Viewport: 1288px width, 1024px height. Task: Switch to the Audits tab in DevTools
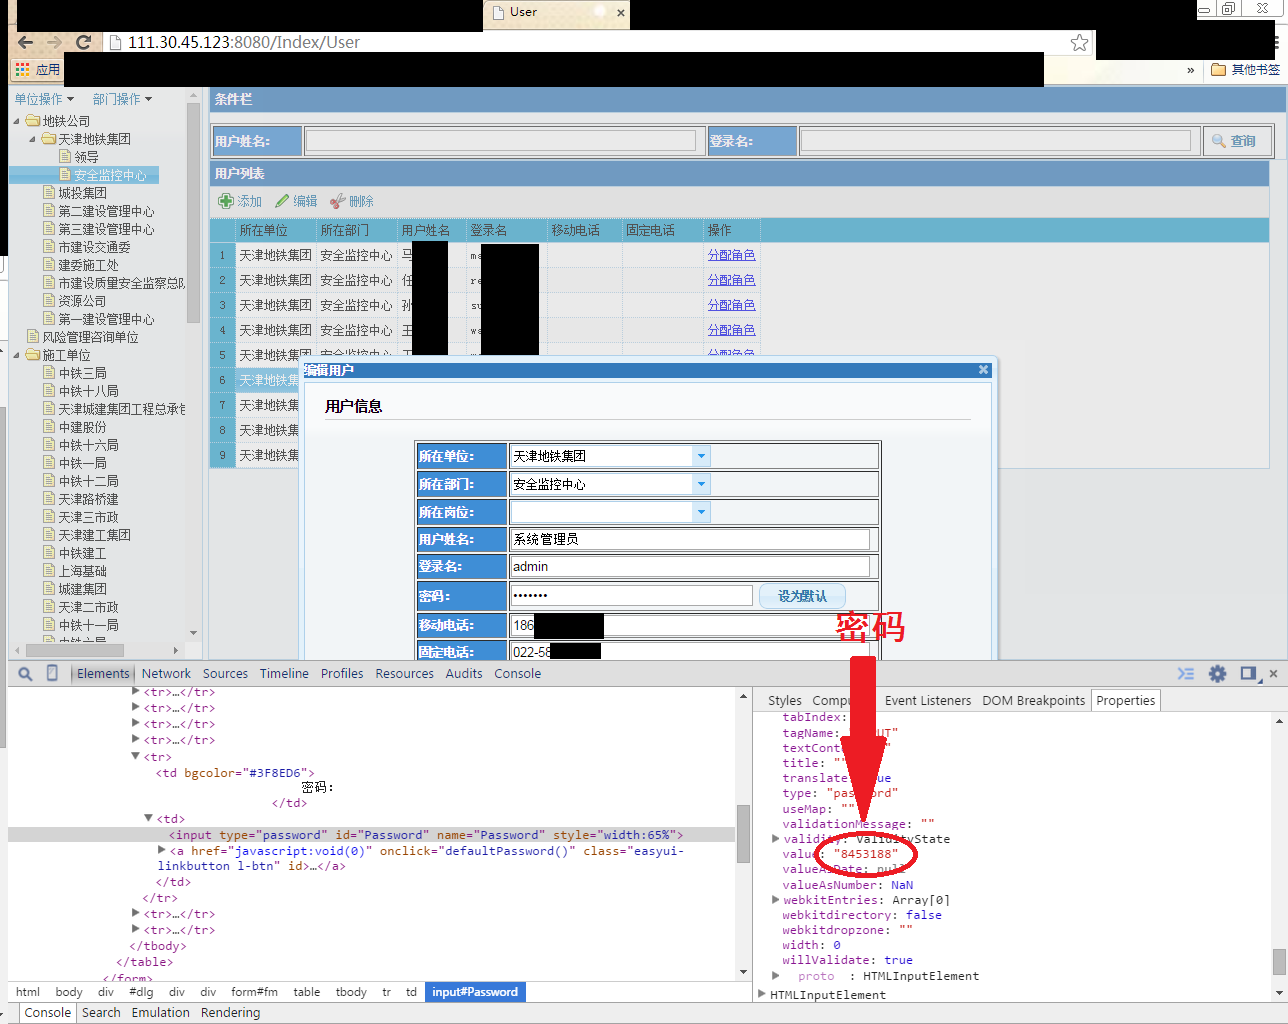(464, 674)
